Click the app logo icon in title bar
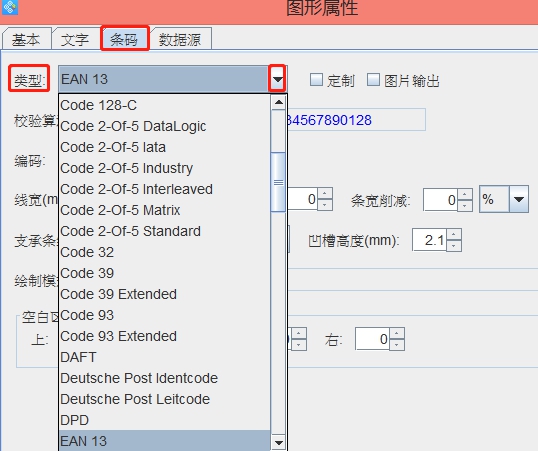538x451 pixels. [10, 7]
